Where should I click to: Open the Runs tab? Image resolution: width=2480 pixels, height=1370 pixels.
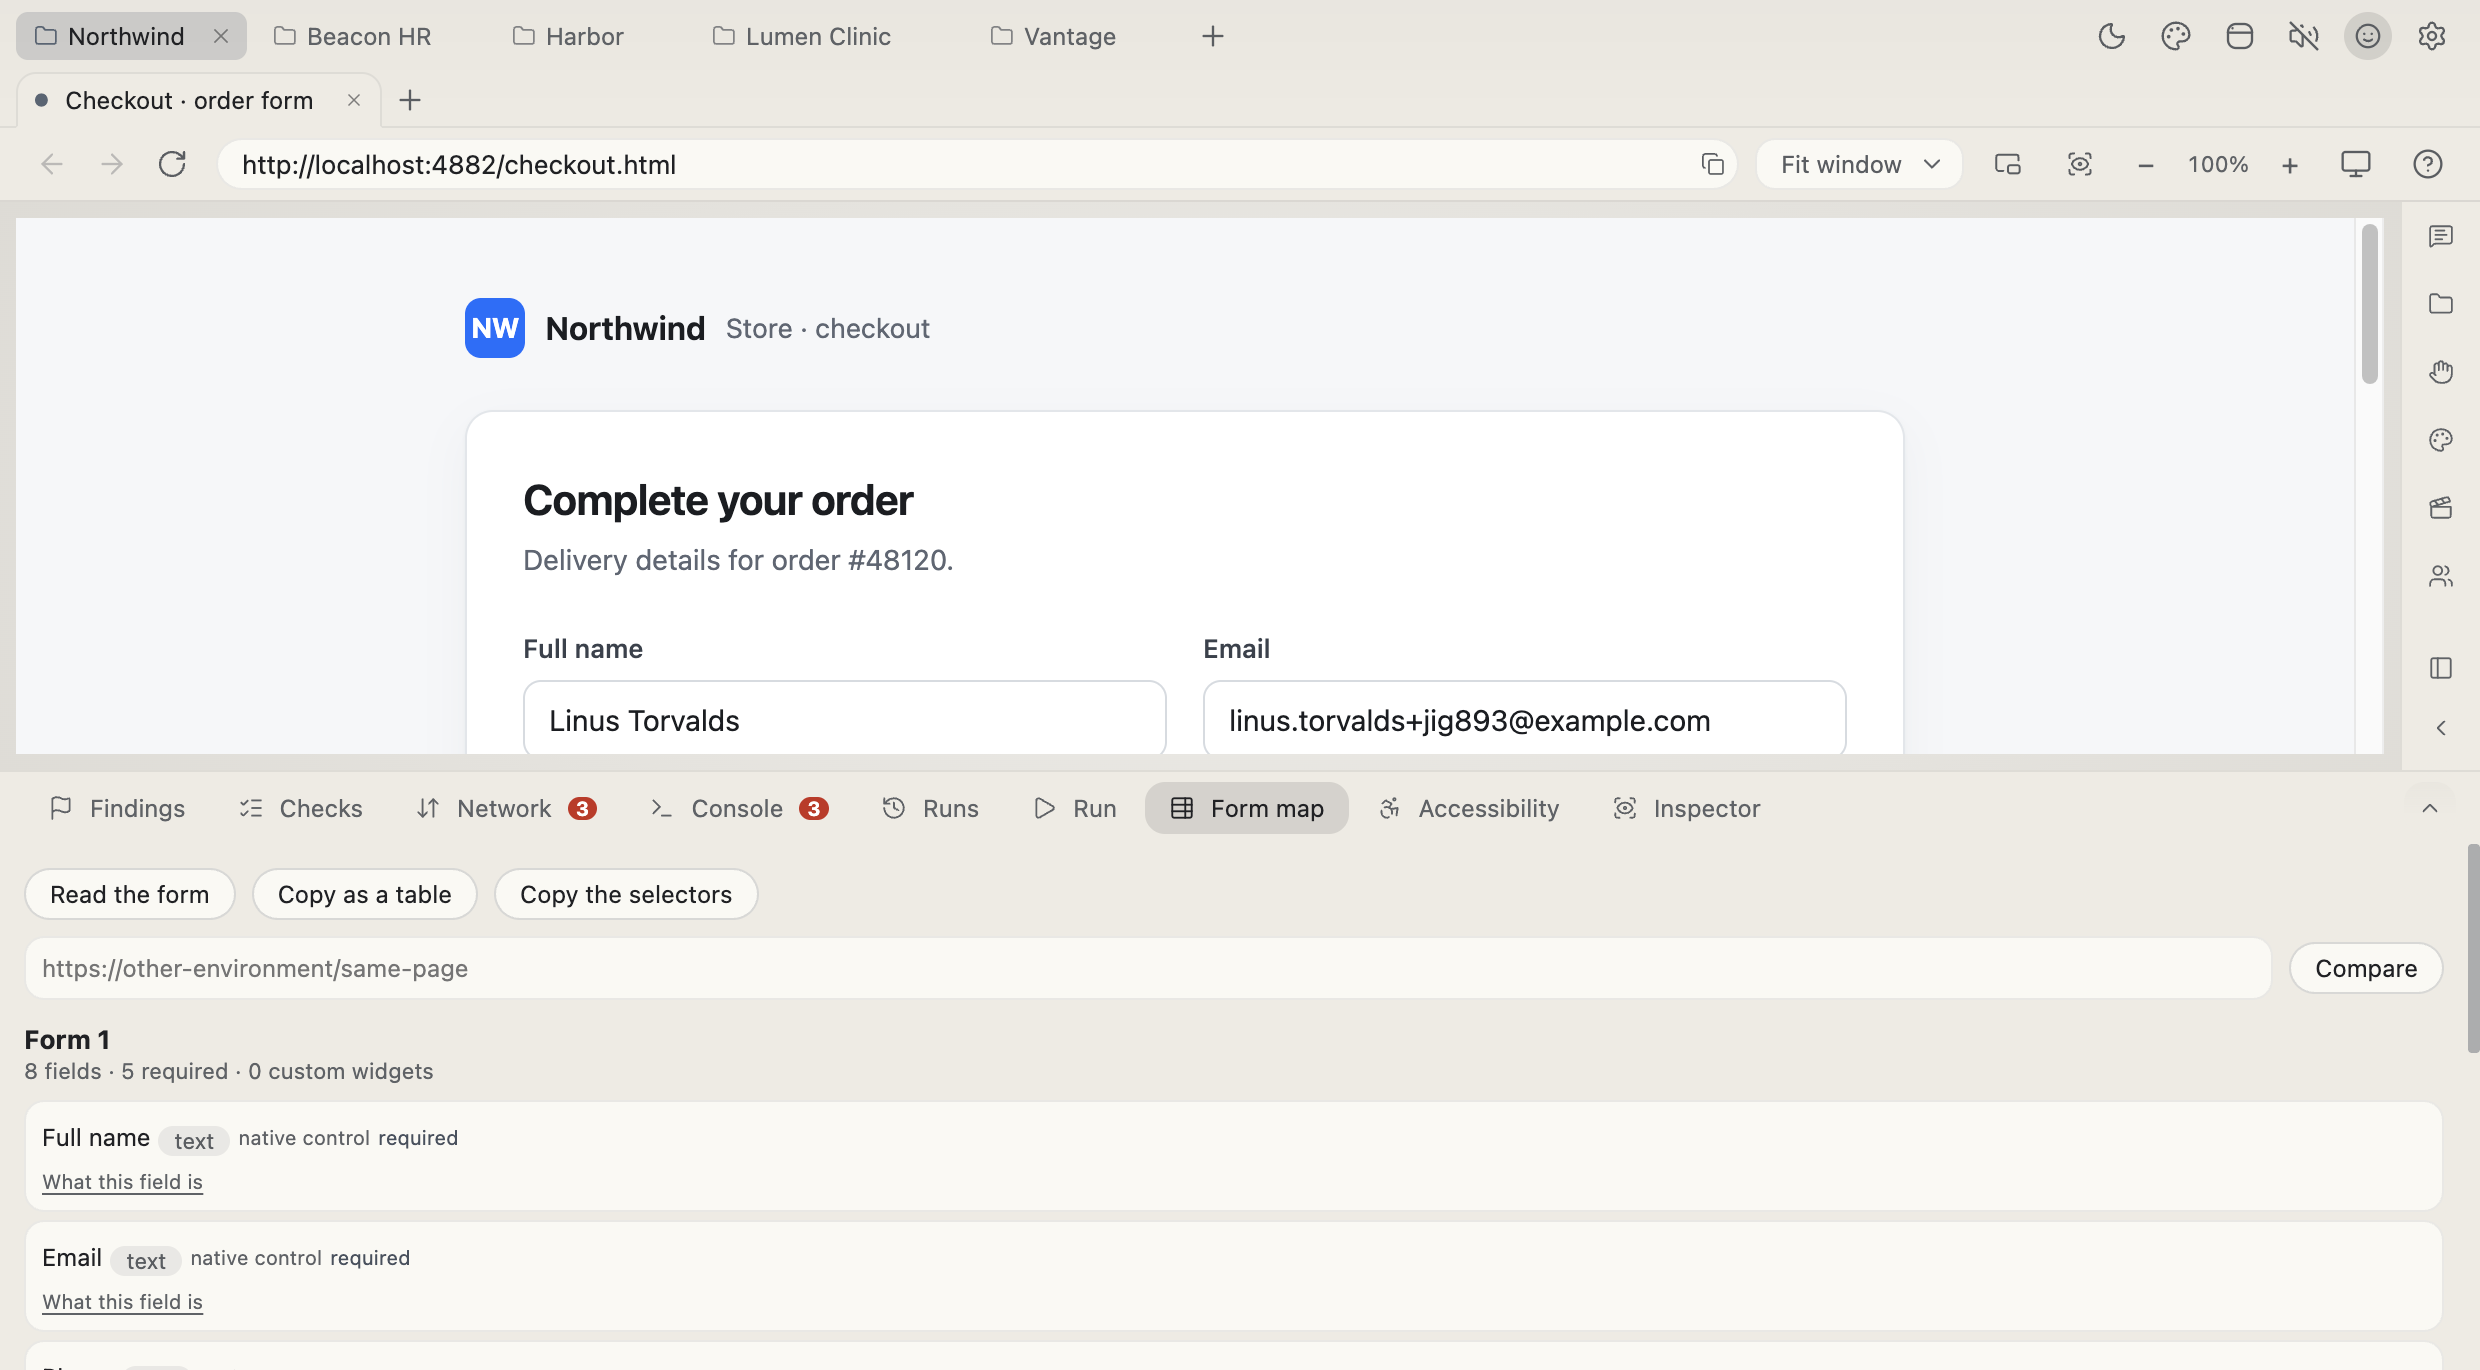(x=930, y=808)
